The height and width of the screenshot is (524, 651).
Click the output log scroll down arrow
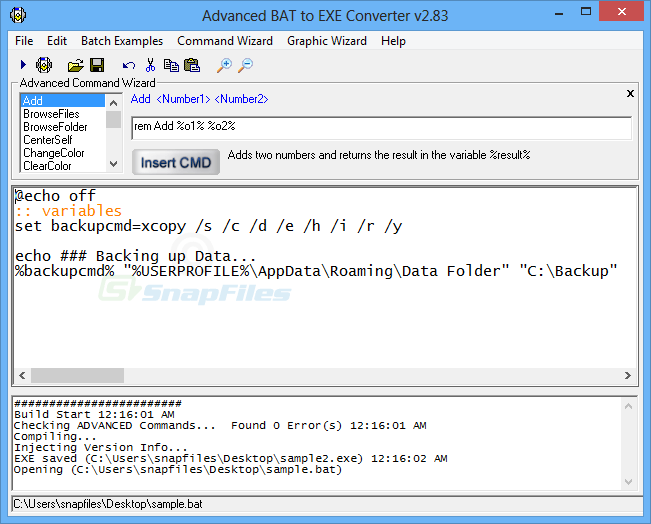(x=628, y=482)
